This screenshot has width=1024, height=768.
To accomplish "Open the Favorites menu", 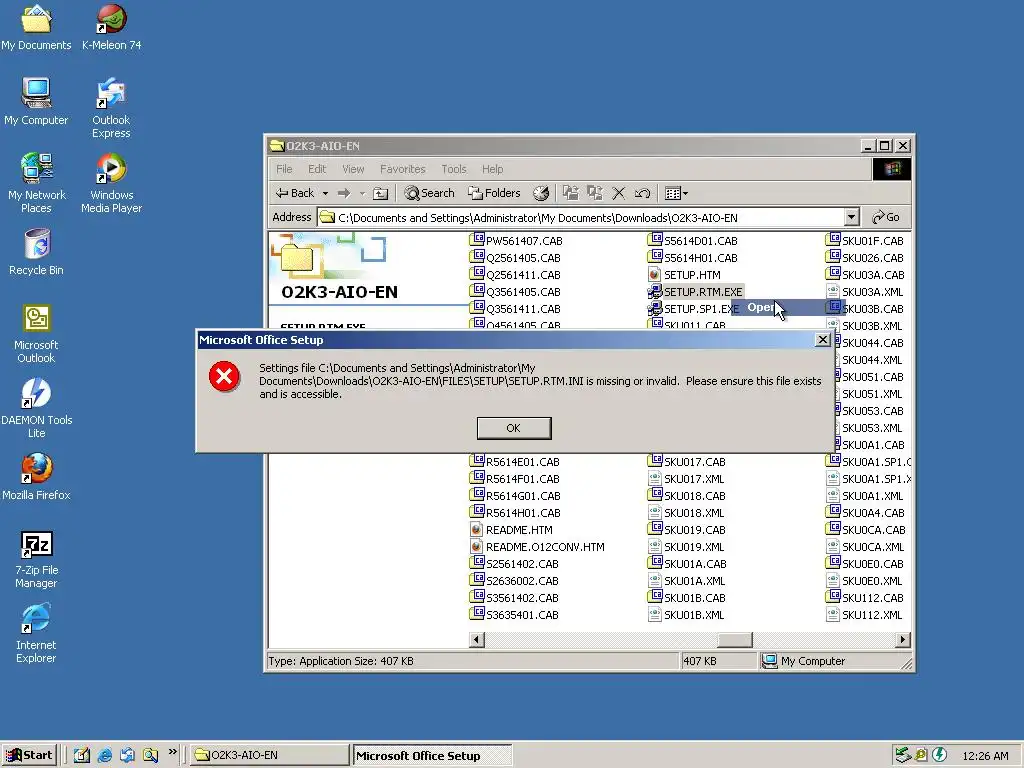I will pyautogui.click(x=402, y=169).
